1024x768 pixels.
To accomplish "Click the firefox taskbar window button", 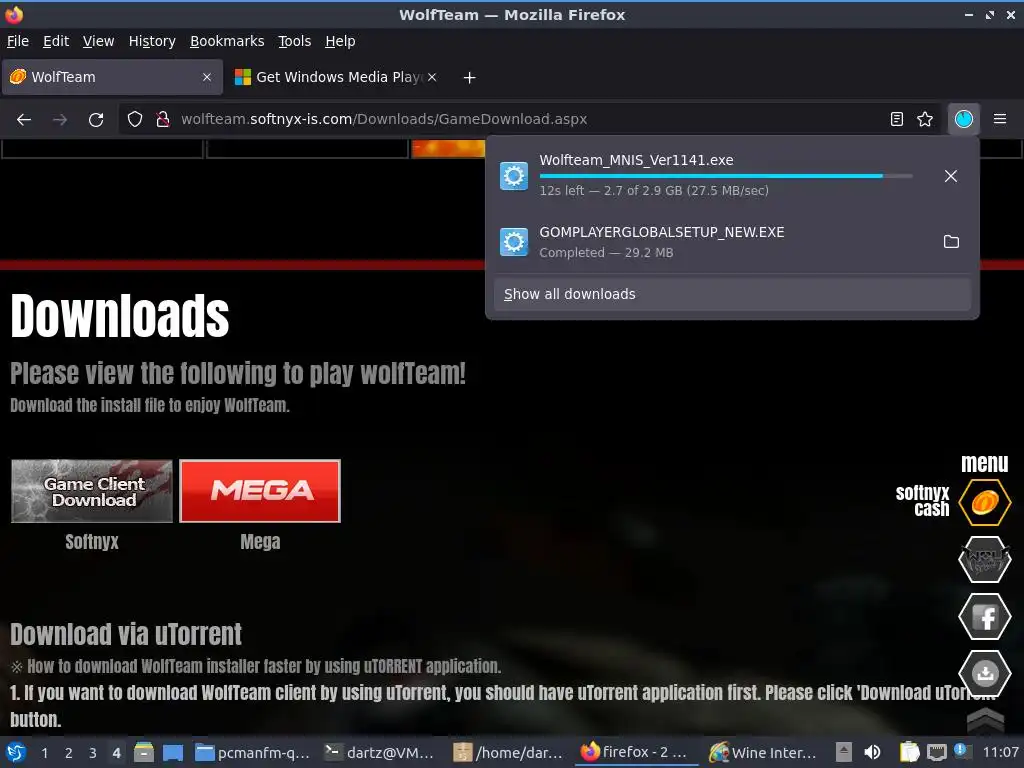I will [x=637, y=752].
